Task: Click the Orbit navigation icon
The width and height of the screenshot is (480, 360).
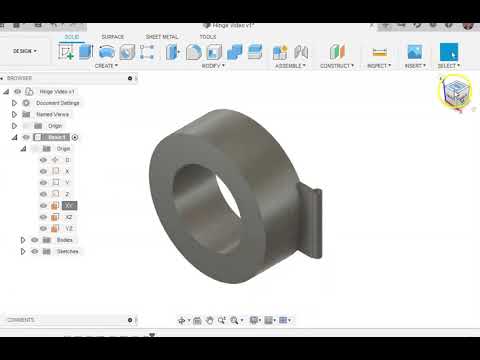Action: (182, 320)
